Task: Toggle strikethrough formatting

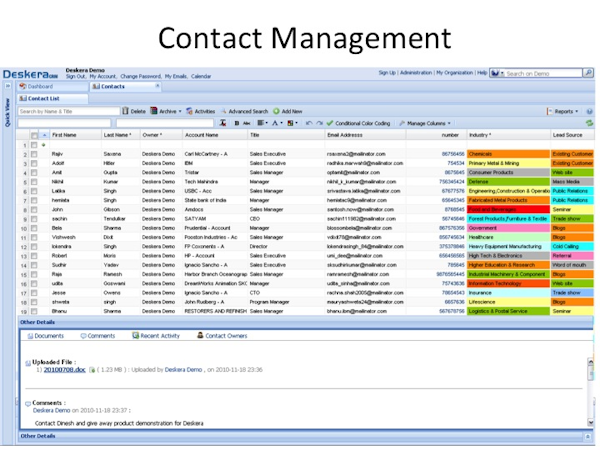Action: pyautogui.click(x=247, y=123)
